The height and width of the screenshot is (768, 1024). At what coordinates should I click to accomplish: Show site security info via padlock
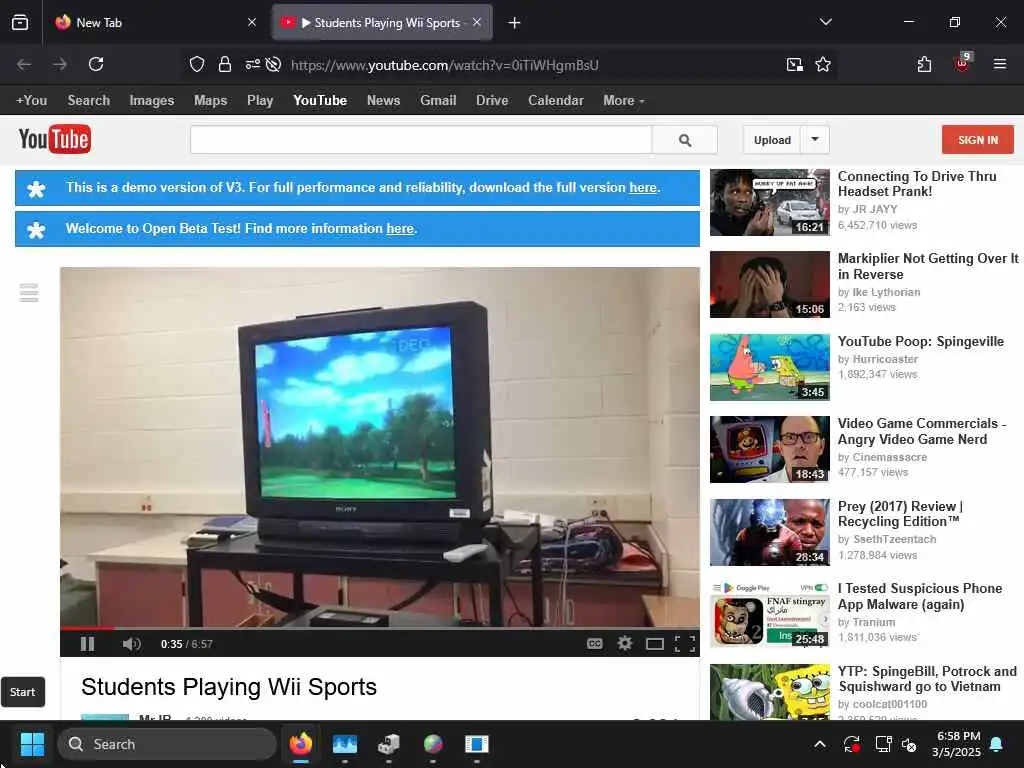tap(225, 64)
